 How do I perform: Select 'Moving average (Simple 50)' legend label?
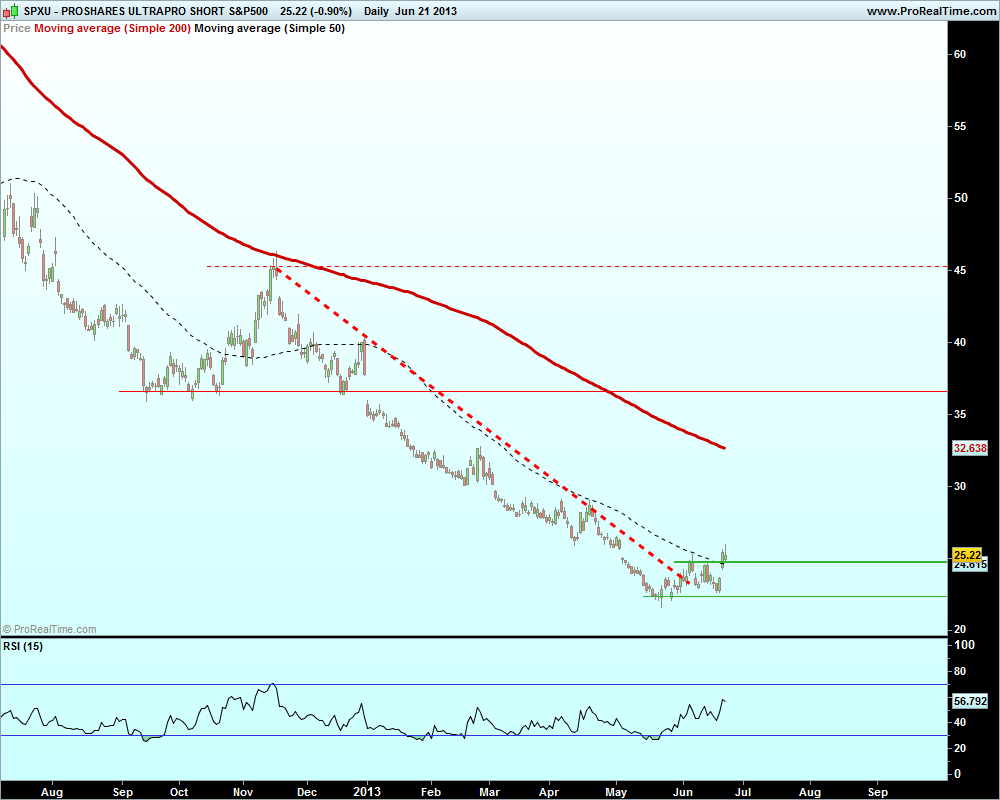269,28
